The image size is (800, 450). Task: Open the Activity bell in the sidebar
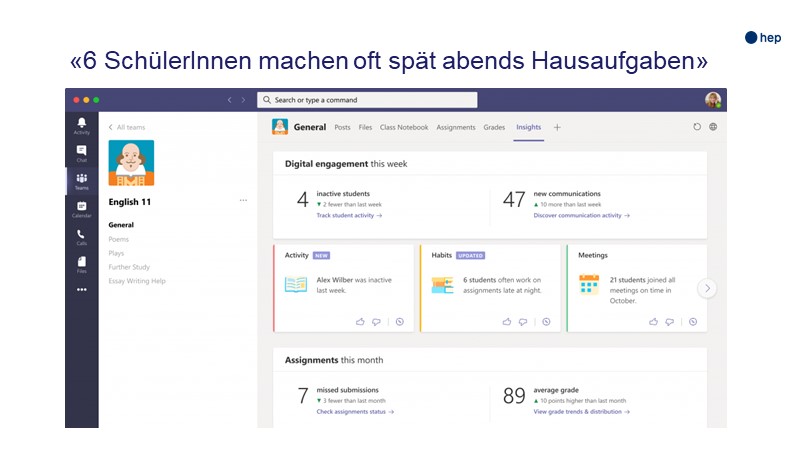pos(82,125)
